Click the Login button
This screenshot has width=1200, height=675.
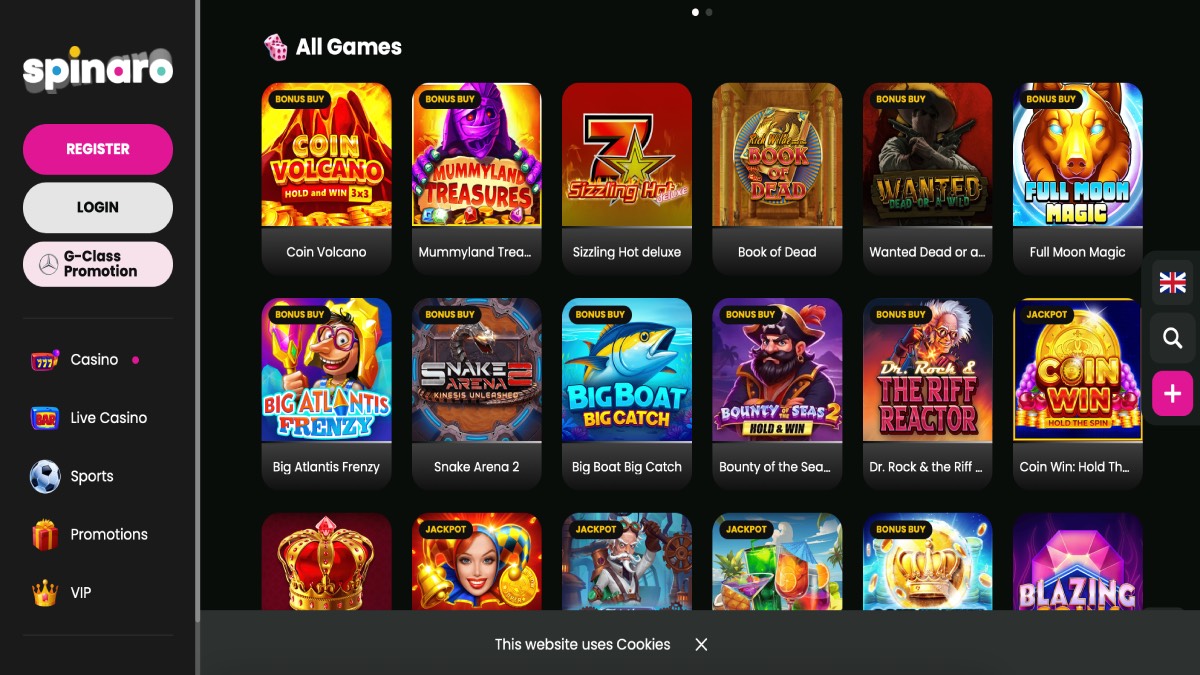coord(98,207)
